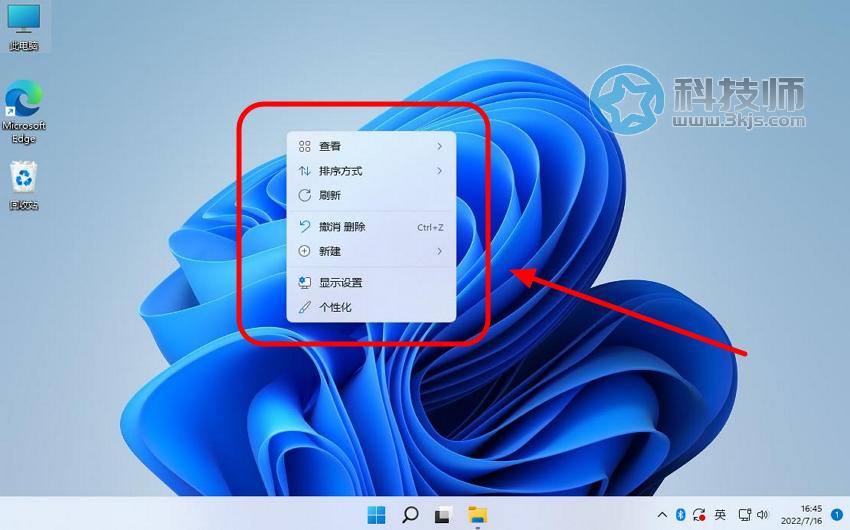This screenshot has width=850, height=530.
Task: Expand the 排序方式 submenu arrow
Action: (x=440, y=171)
